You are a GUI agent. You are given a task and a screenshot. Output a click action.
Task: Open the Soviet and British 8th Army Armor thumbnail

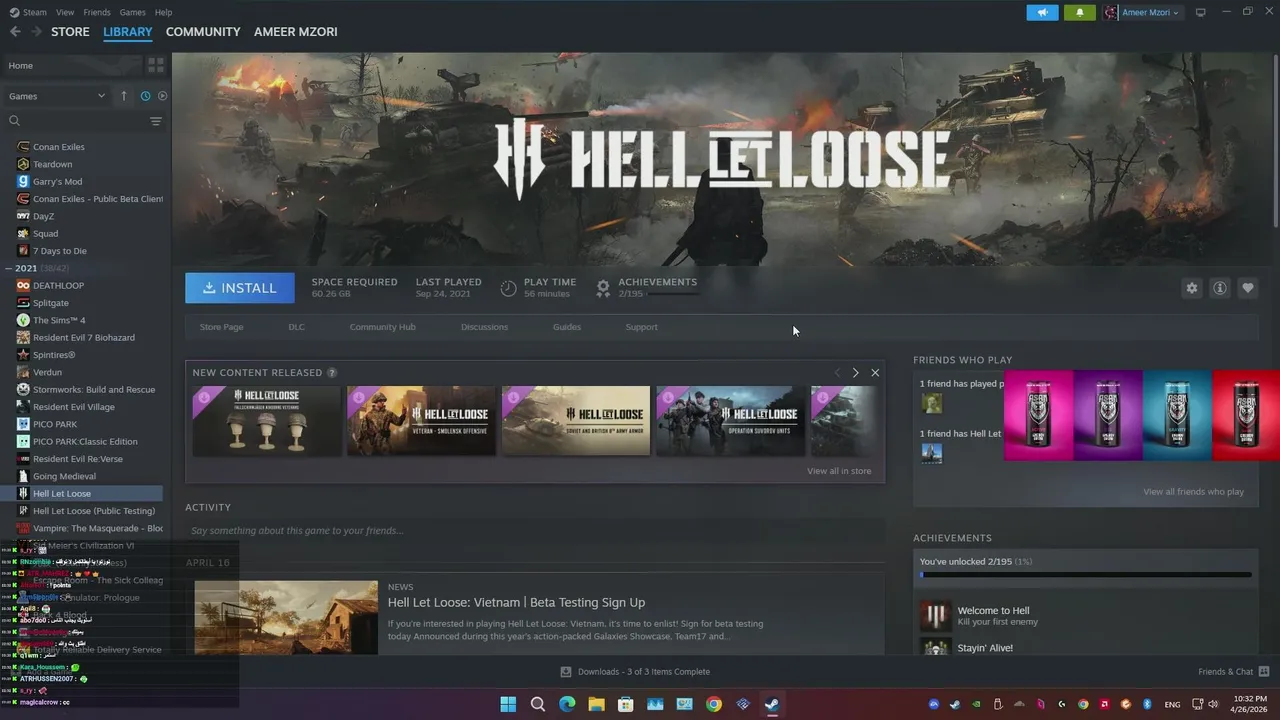pyautogui.click(x=576, y=421)
